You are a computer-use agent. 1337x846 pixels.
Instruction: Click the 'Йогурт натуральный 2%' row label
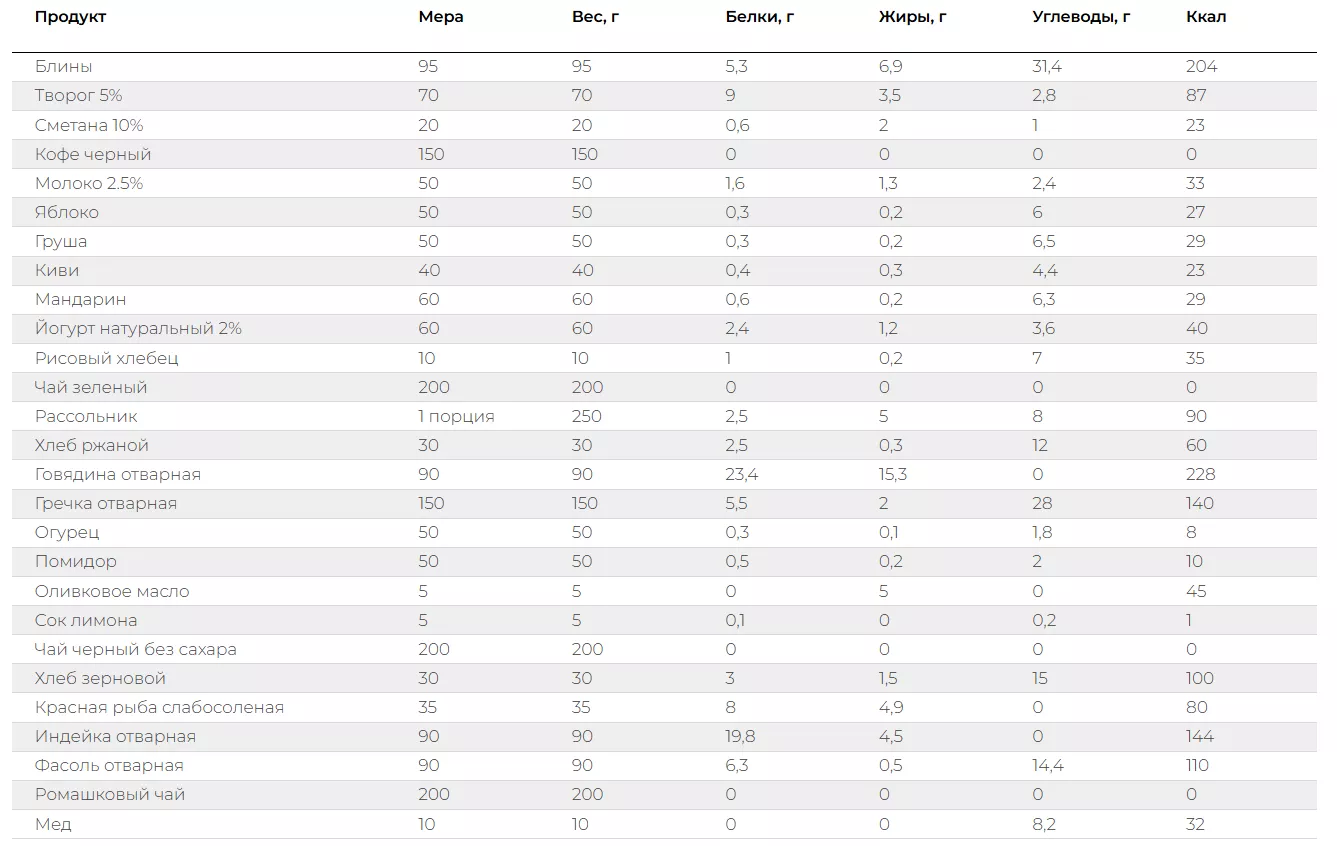tap(138, 328)
